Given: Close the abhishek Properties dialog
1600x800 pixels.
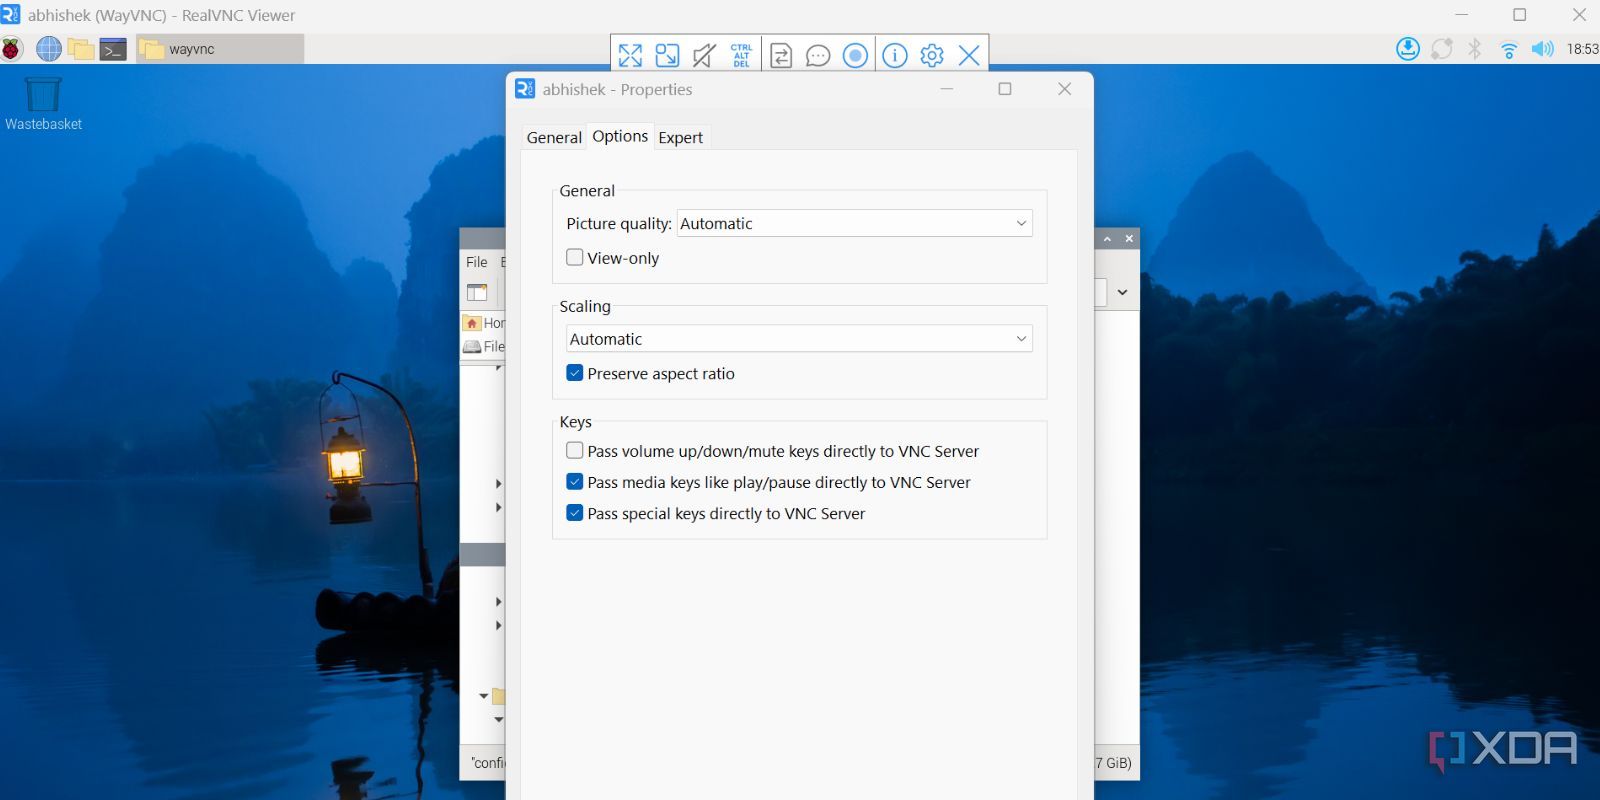Looking at the screenshot, I should 1064,89.
